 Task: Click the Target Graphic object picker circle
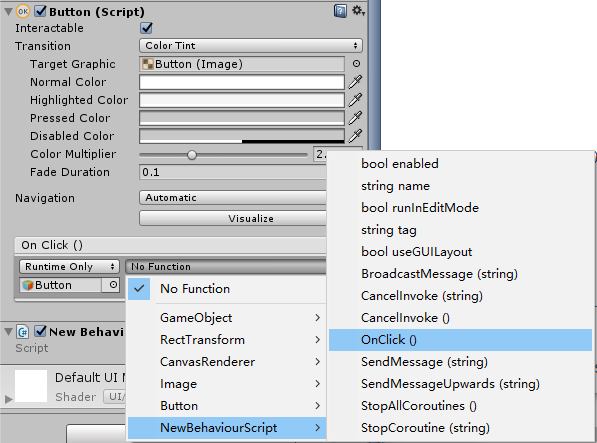(356, 64)
